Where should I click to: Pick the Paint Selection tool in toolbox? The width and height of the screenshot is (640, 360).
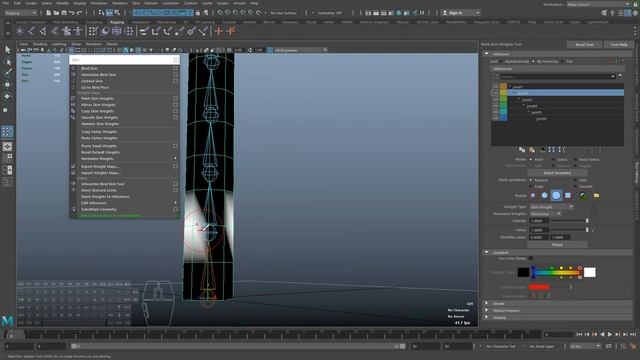(7, 73)
